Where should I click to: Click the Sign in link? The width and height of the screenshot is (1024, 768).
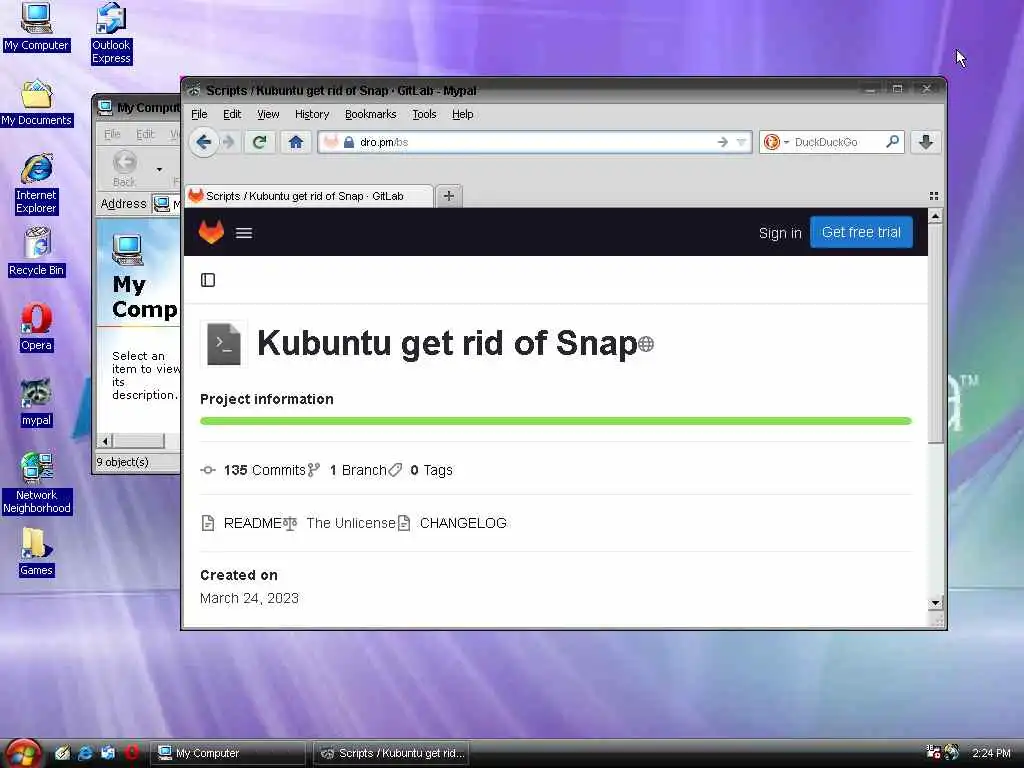(780, 233)
